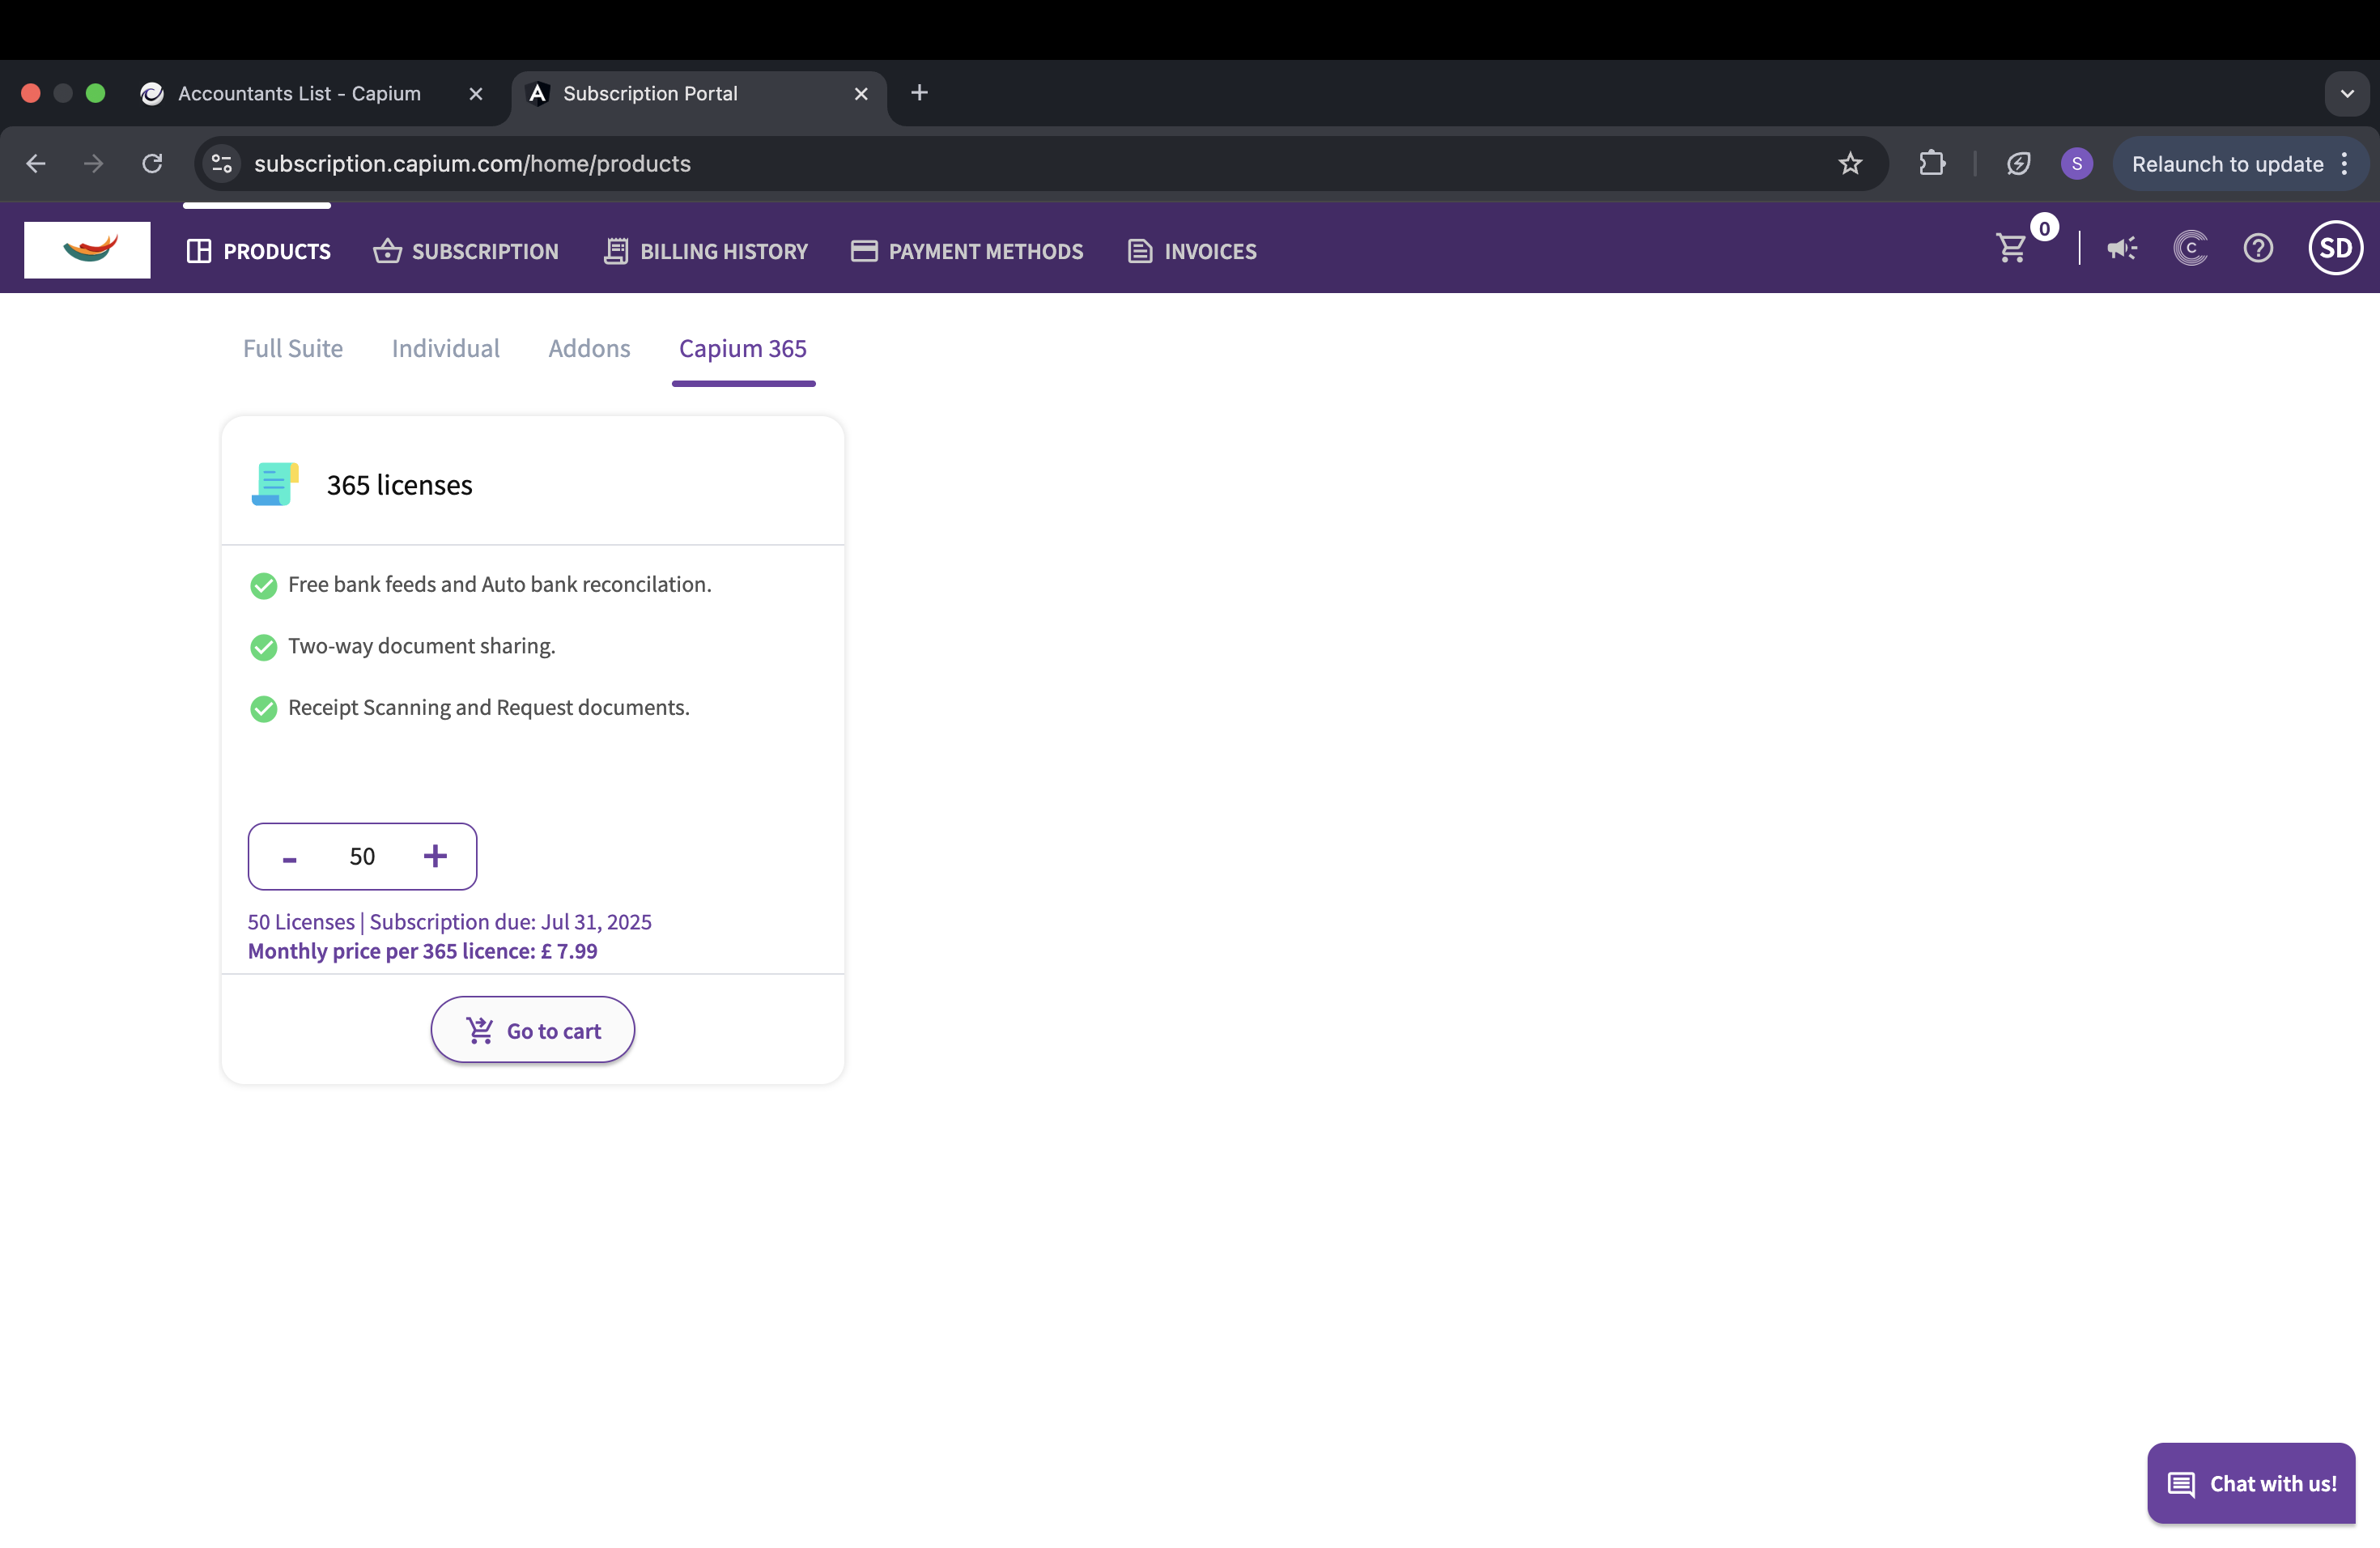Click the license quantity field showing 50
The width and height of the screenshot is (2380, 1548).
point(362,857)
